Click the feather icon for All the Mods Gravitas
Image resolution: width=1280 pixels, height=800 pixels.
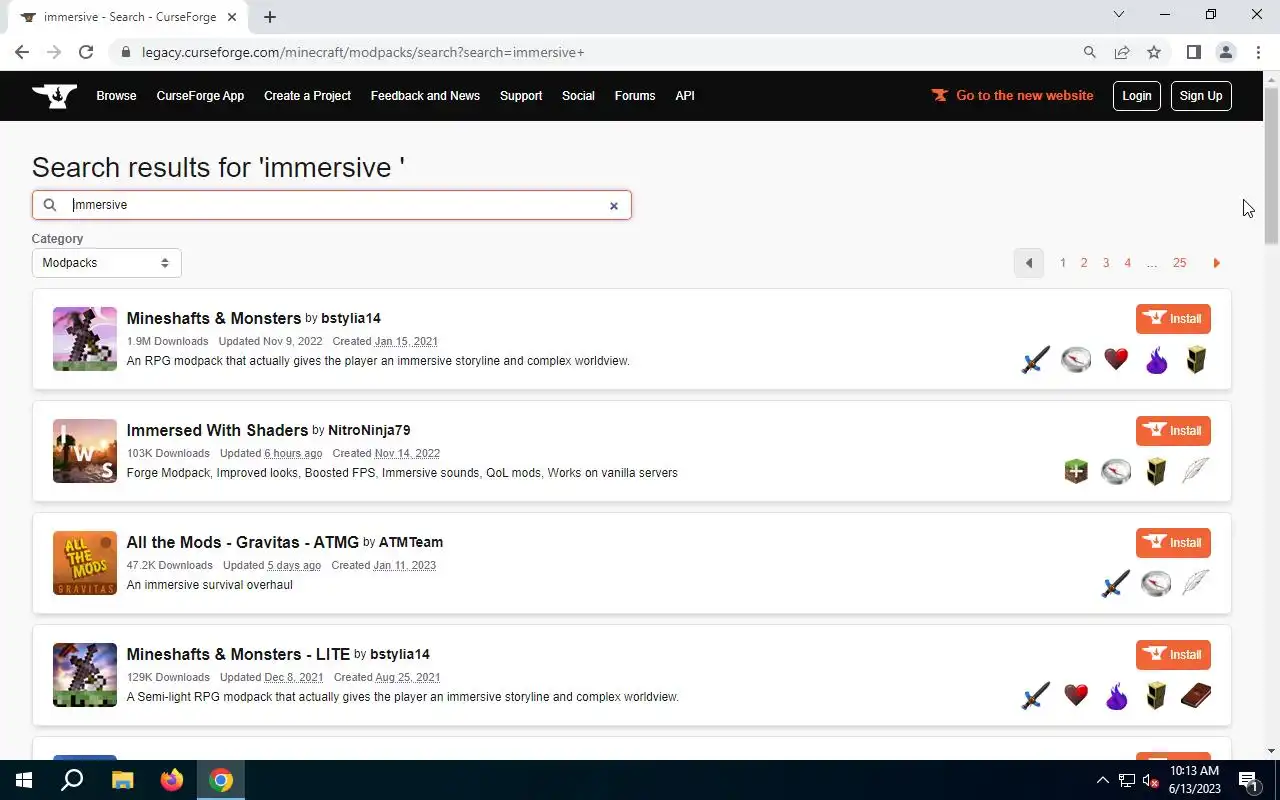pos(1196,583)
